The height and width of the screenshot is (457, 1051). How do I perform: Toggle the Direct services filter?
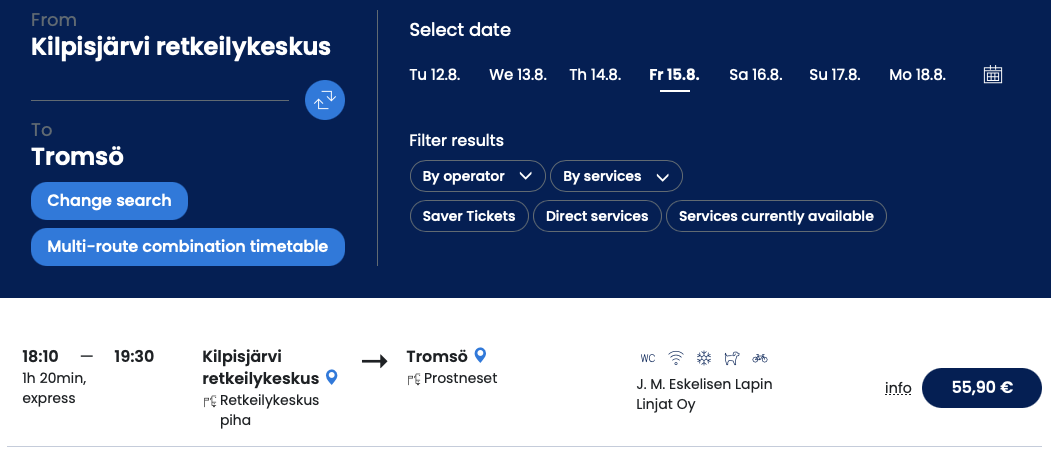click(x=597, y=216)
